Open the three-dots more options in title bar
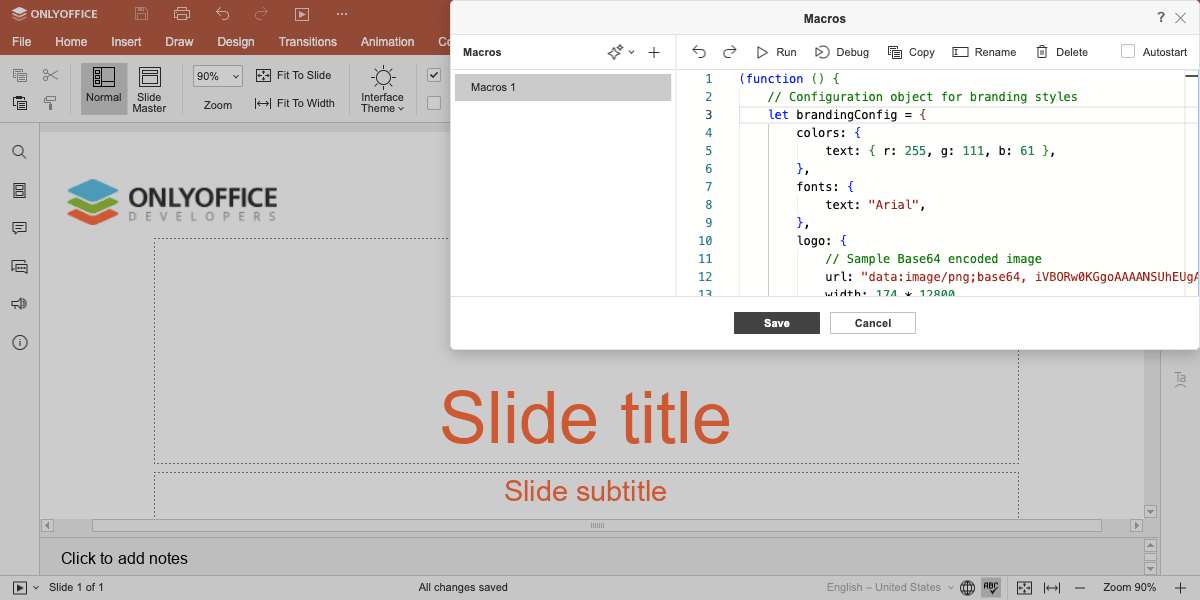The width and height of the screenshot is (1200, 600). click(342, 14)
